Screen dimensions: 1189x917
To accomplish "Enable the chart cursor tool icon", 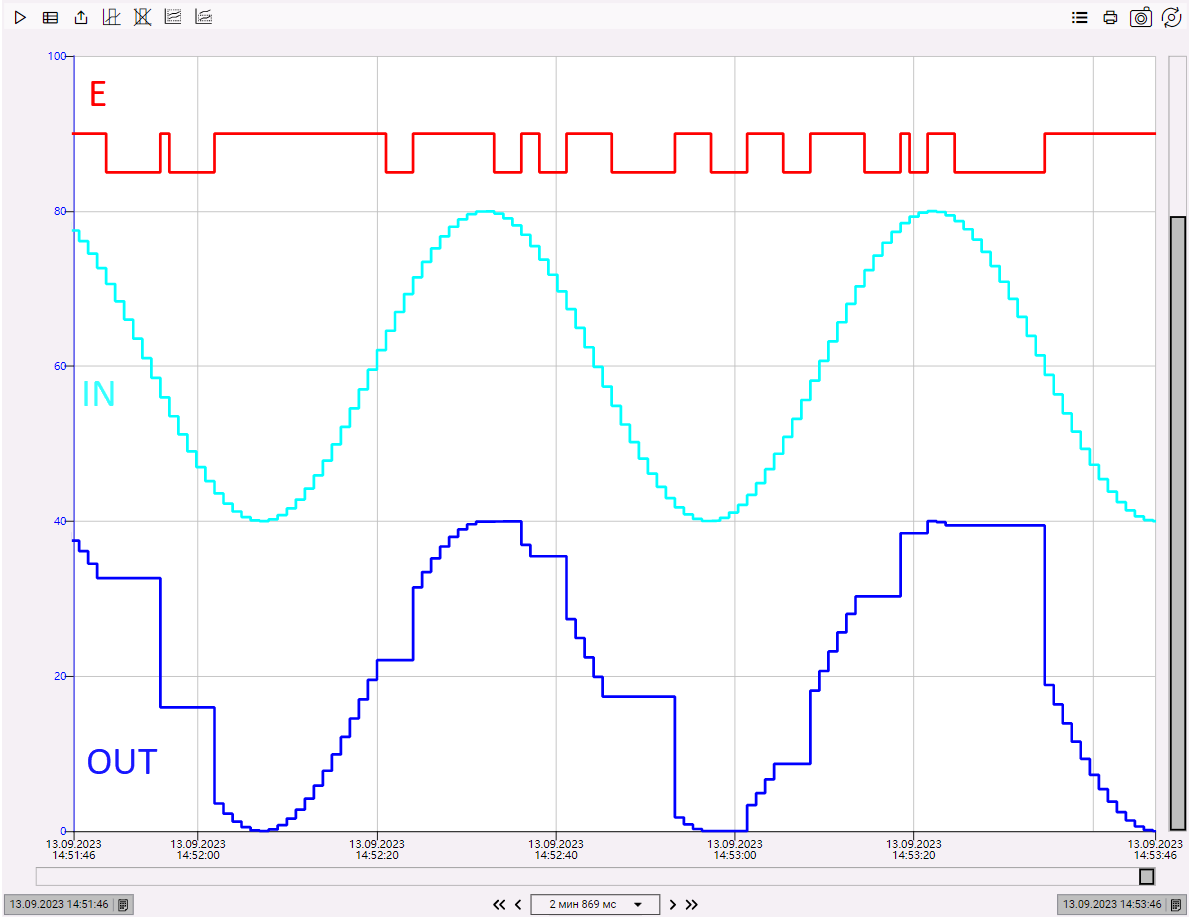I will pos(111,17).
